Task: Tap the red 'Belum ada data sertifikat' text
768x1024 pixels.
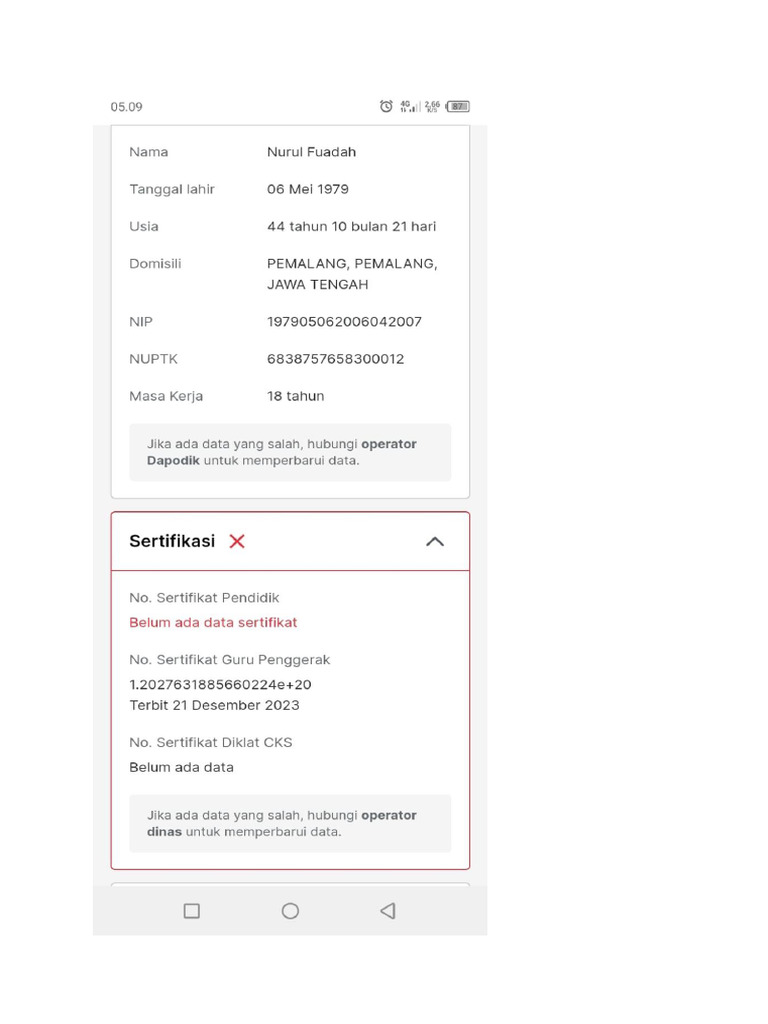Action: coord(213,622)
